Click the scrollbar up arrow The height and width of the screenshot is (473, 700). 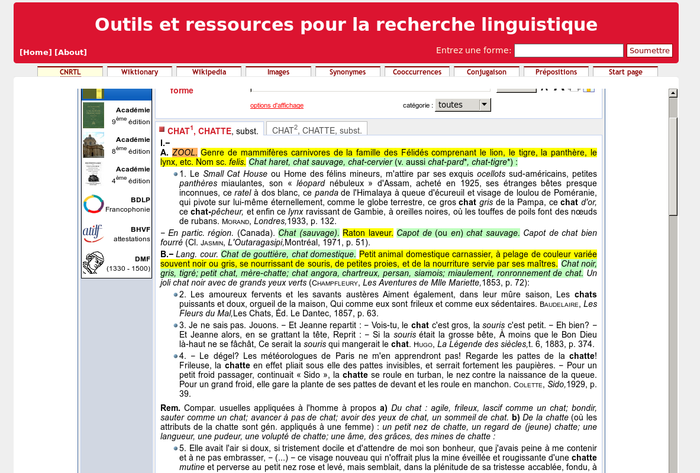(673, 93)
